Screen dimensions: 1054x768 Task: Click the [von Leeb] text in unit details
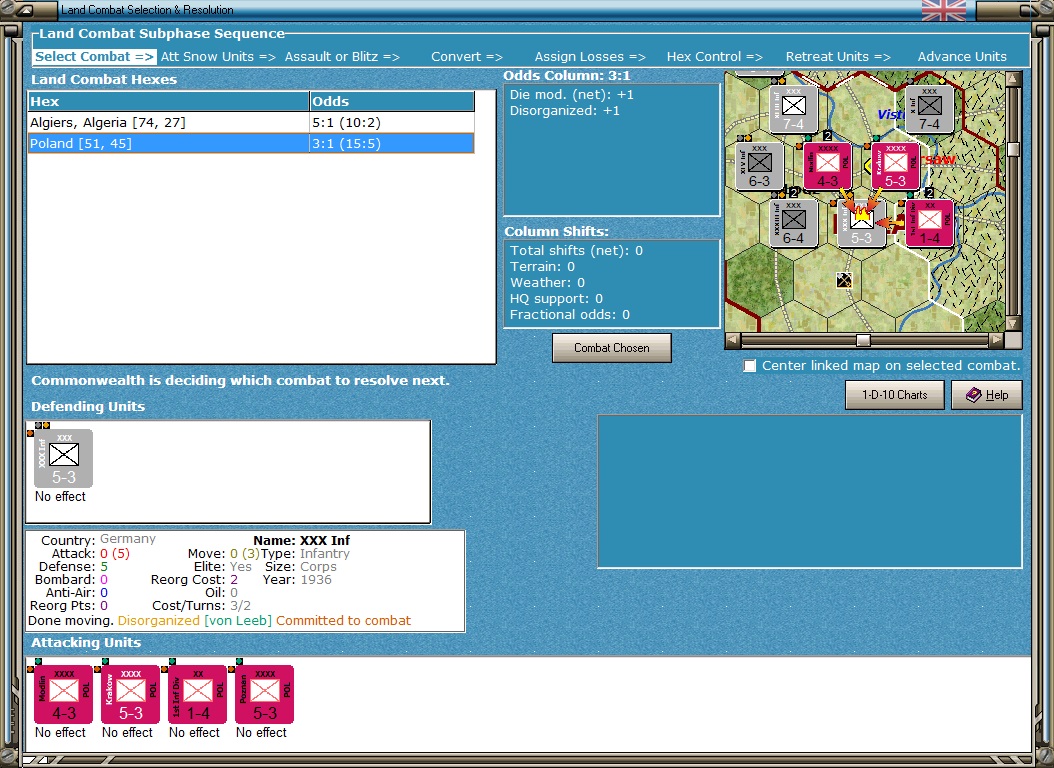click(x=238, y=620)
